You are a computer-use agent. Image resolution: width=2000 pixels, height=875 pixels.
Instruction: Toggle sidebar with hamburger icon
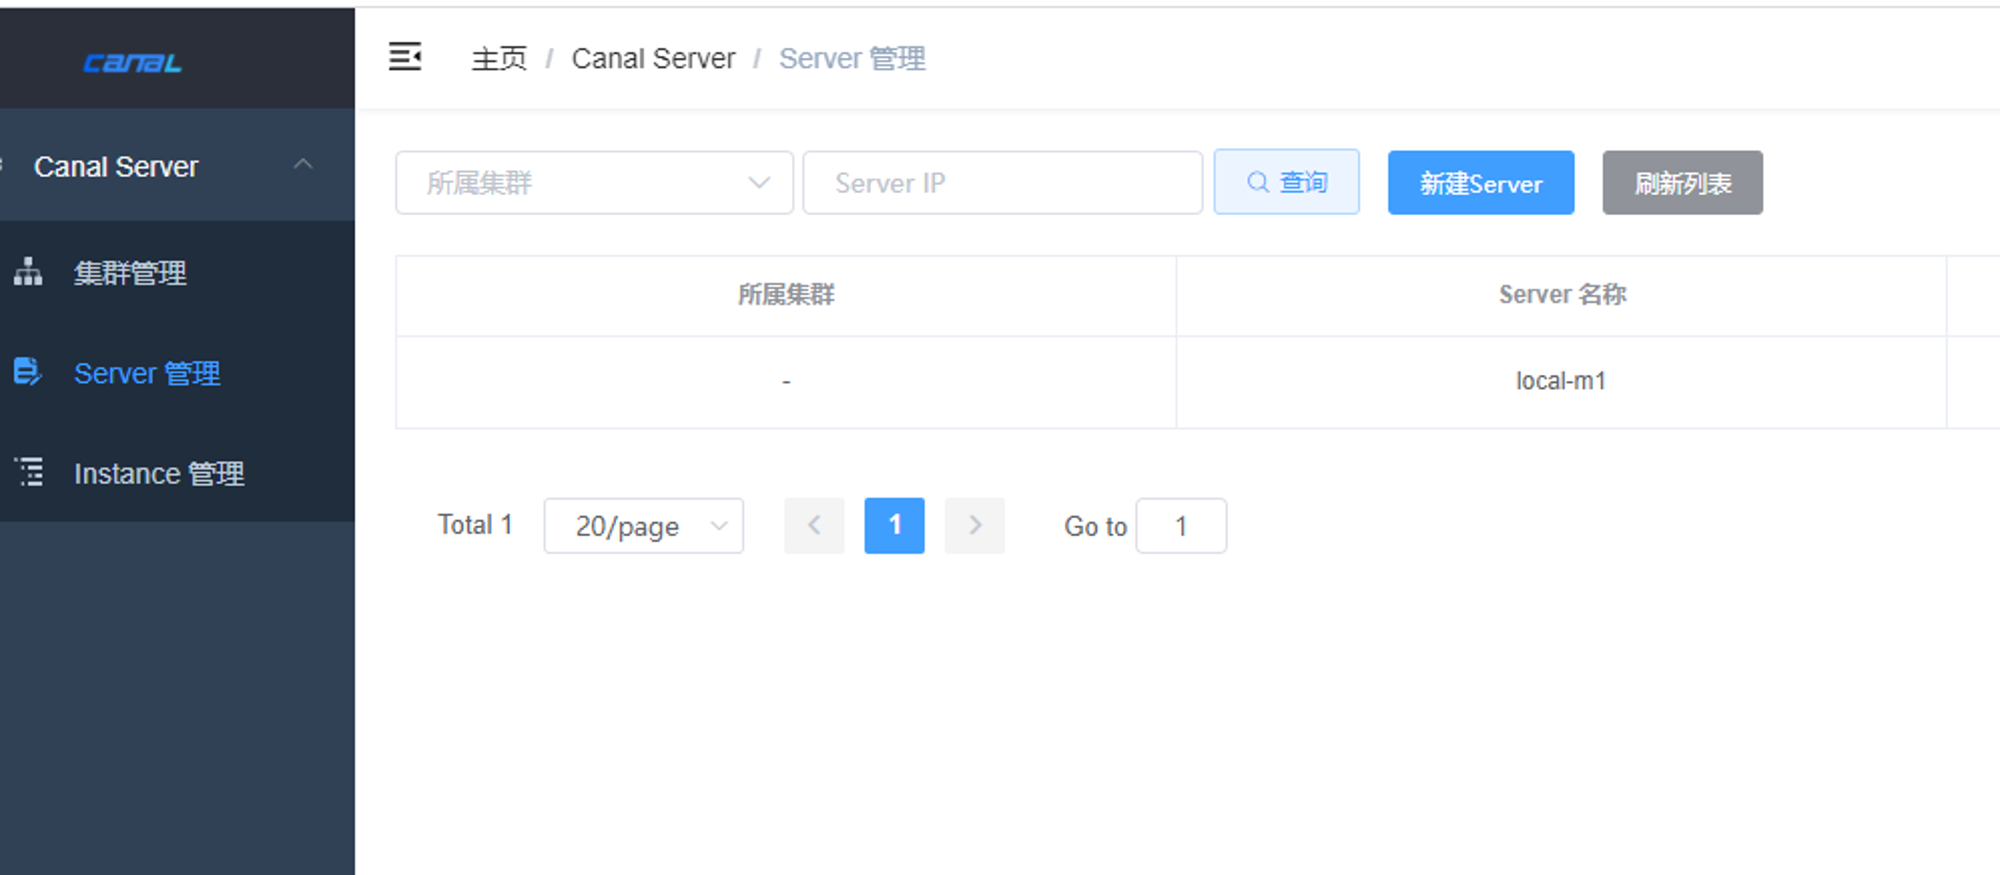click(405, 57)
